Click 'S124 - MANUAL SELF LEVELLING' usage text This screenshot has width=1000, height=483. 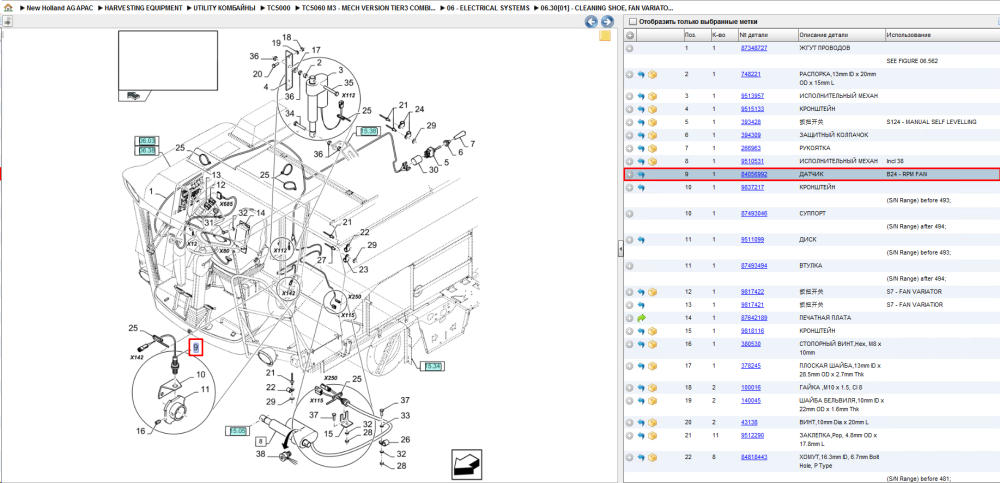coord(931,122)
